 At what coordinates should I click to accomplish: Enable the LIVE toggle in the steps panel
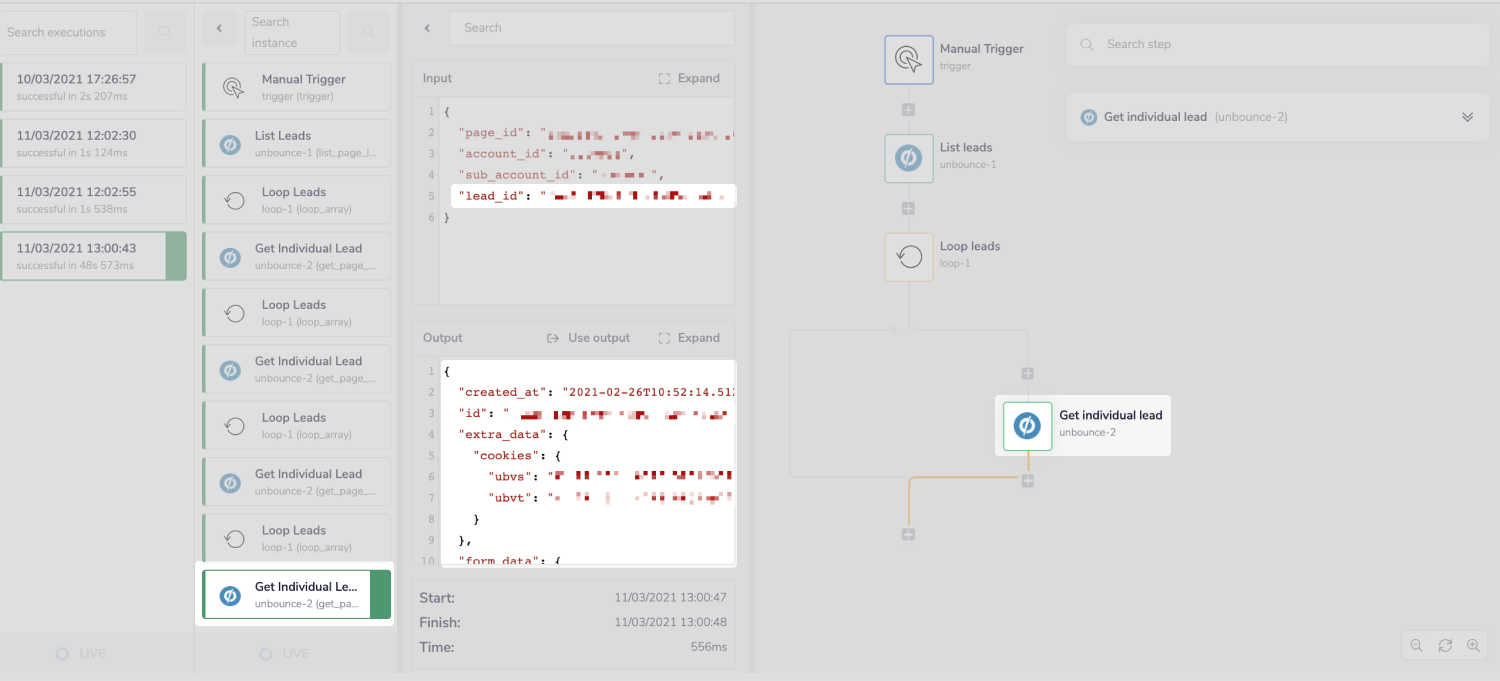click(285, 653)
